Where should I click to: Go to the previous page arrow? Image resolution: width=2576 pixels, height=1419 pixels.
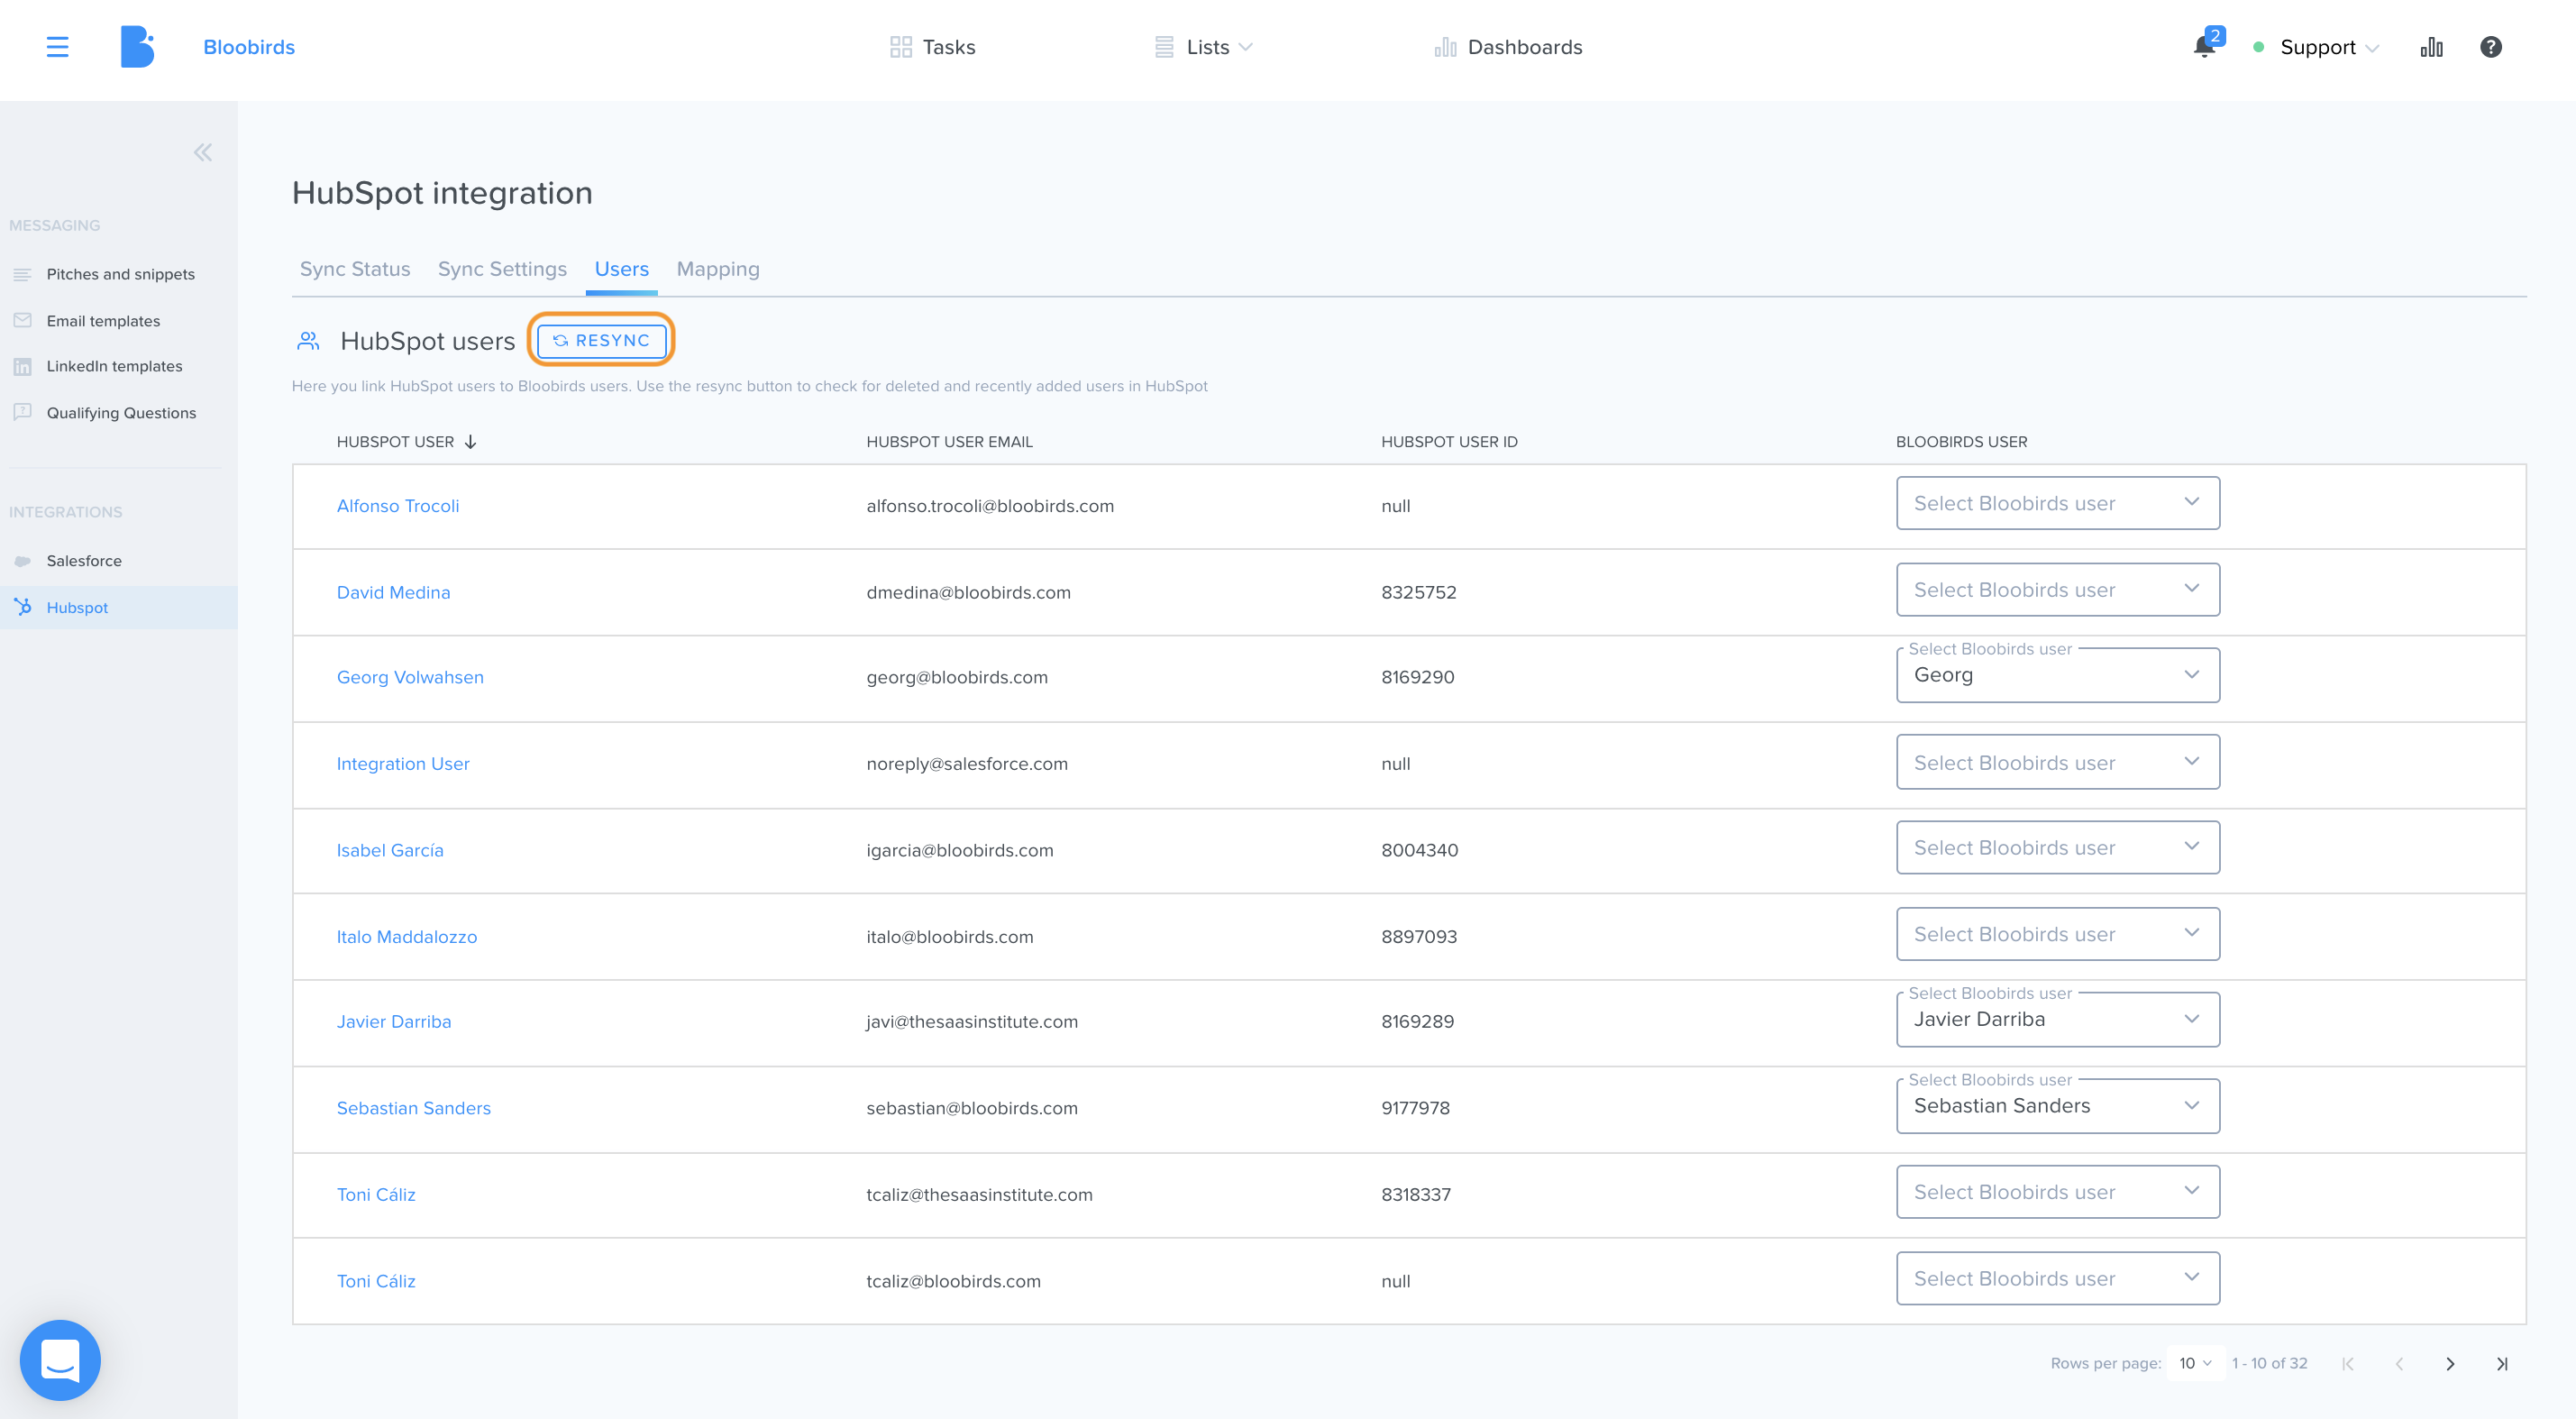(x=2399, y=1363)
